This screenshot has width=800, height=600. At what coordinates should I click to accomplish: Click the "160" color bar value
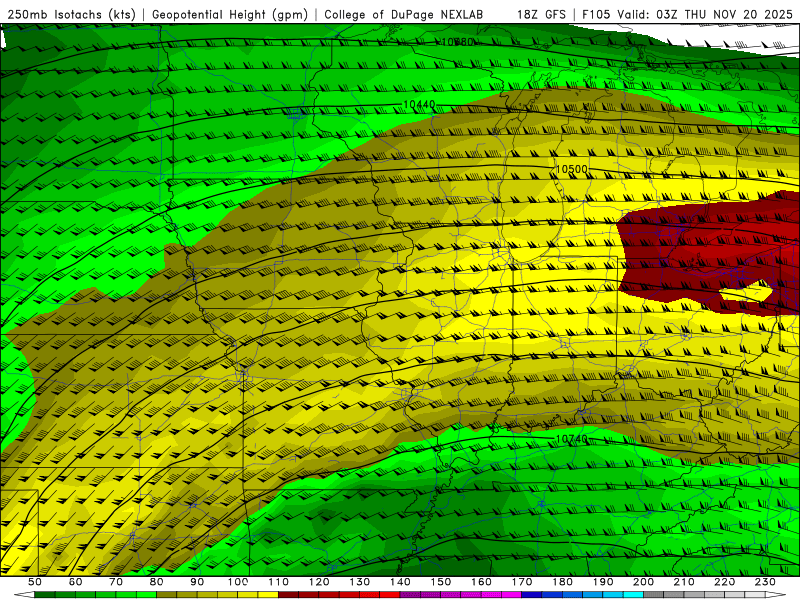point(481,582)
